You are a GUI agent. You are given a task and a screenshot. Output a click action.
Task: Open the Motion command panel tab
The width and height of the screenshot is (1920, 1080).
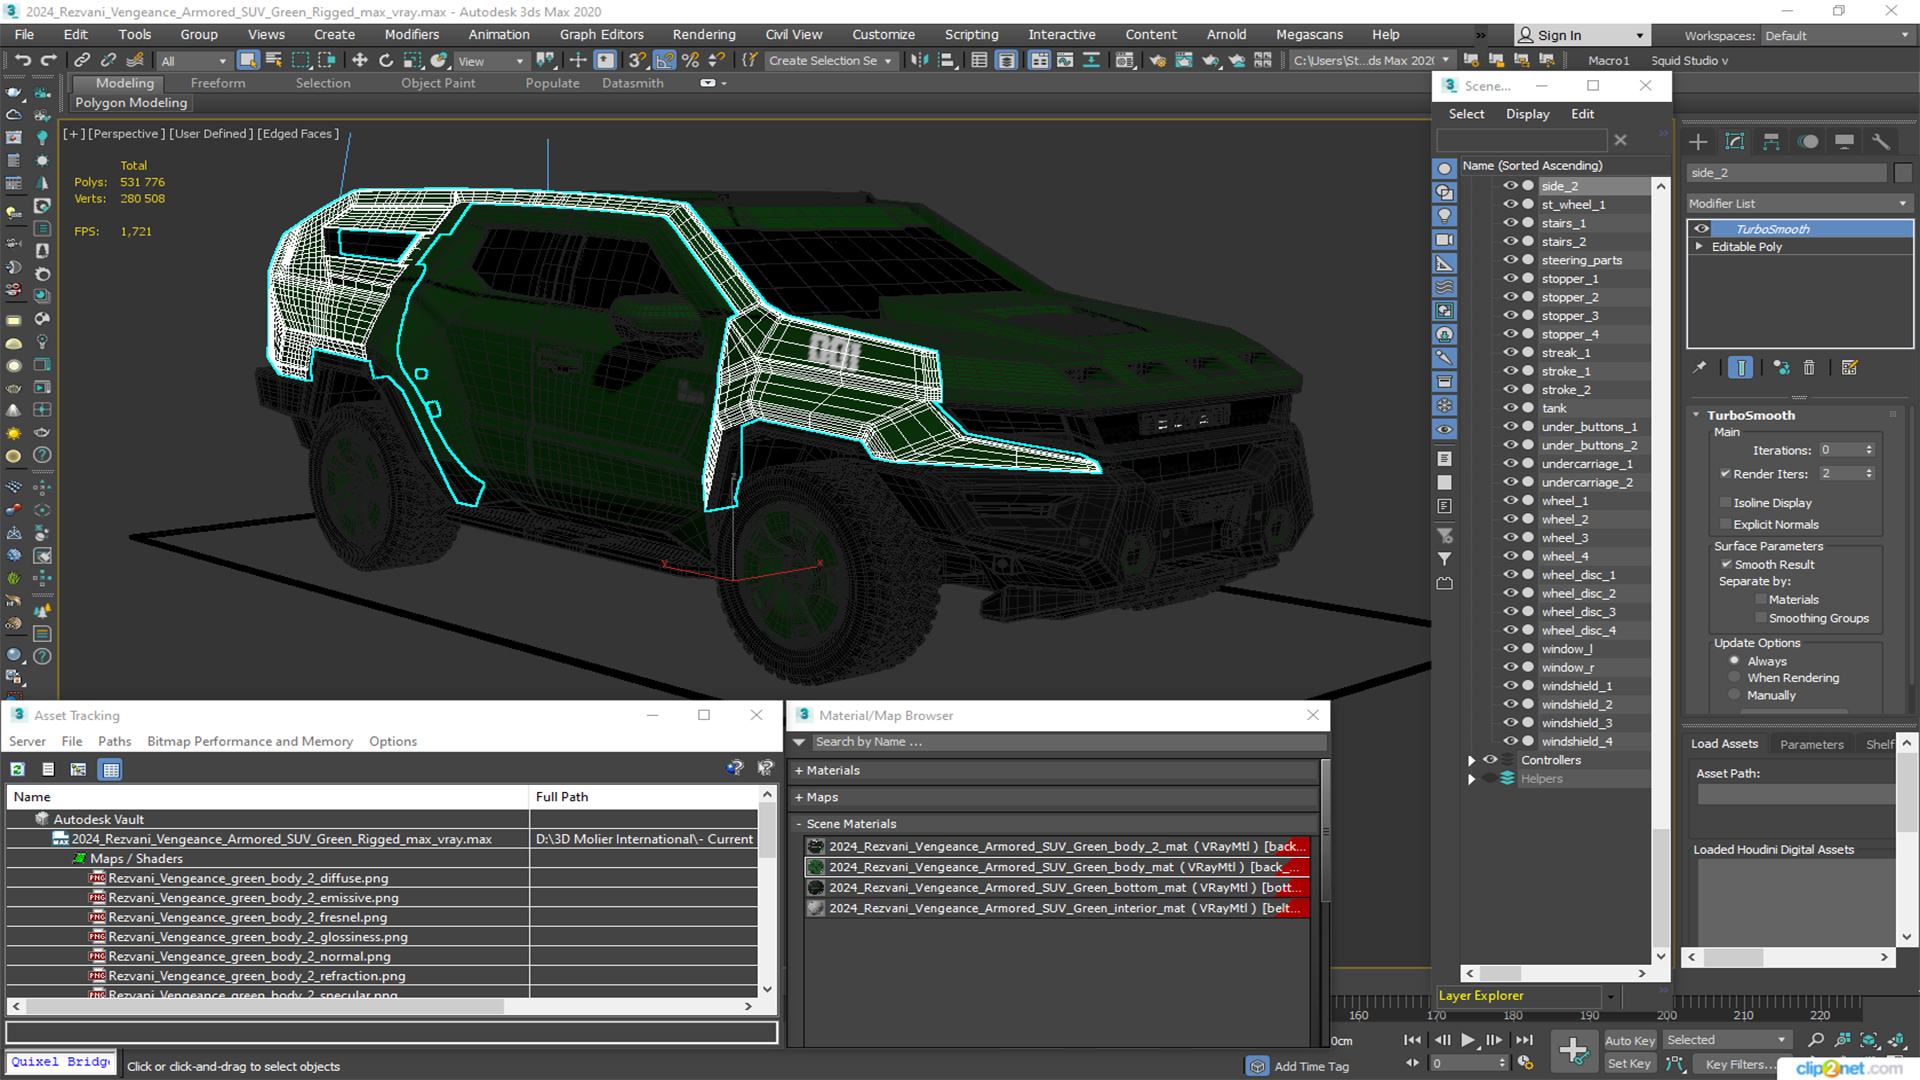1808,141
